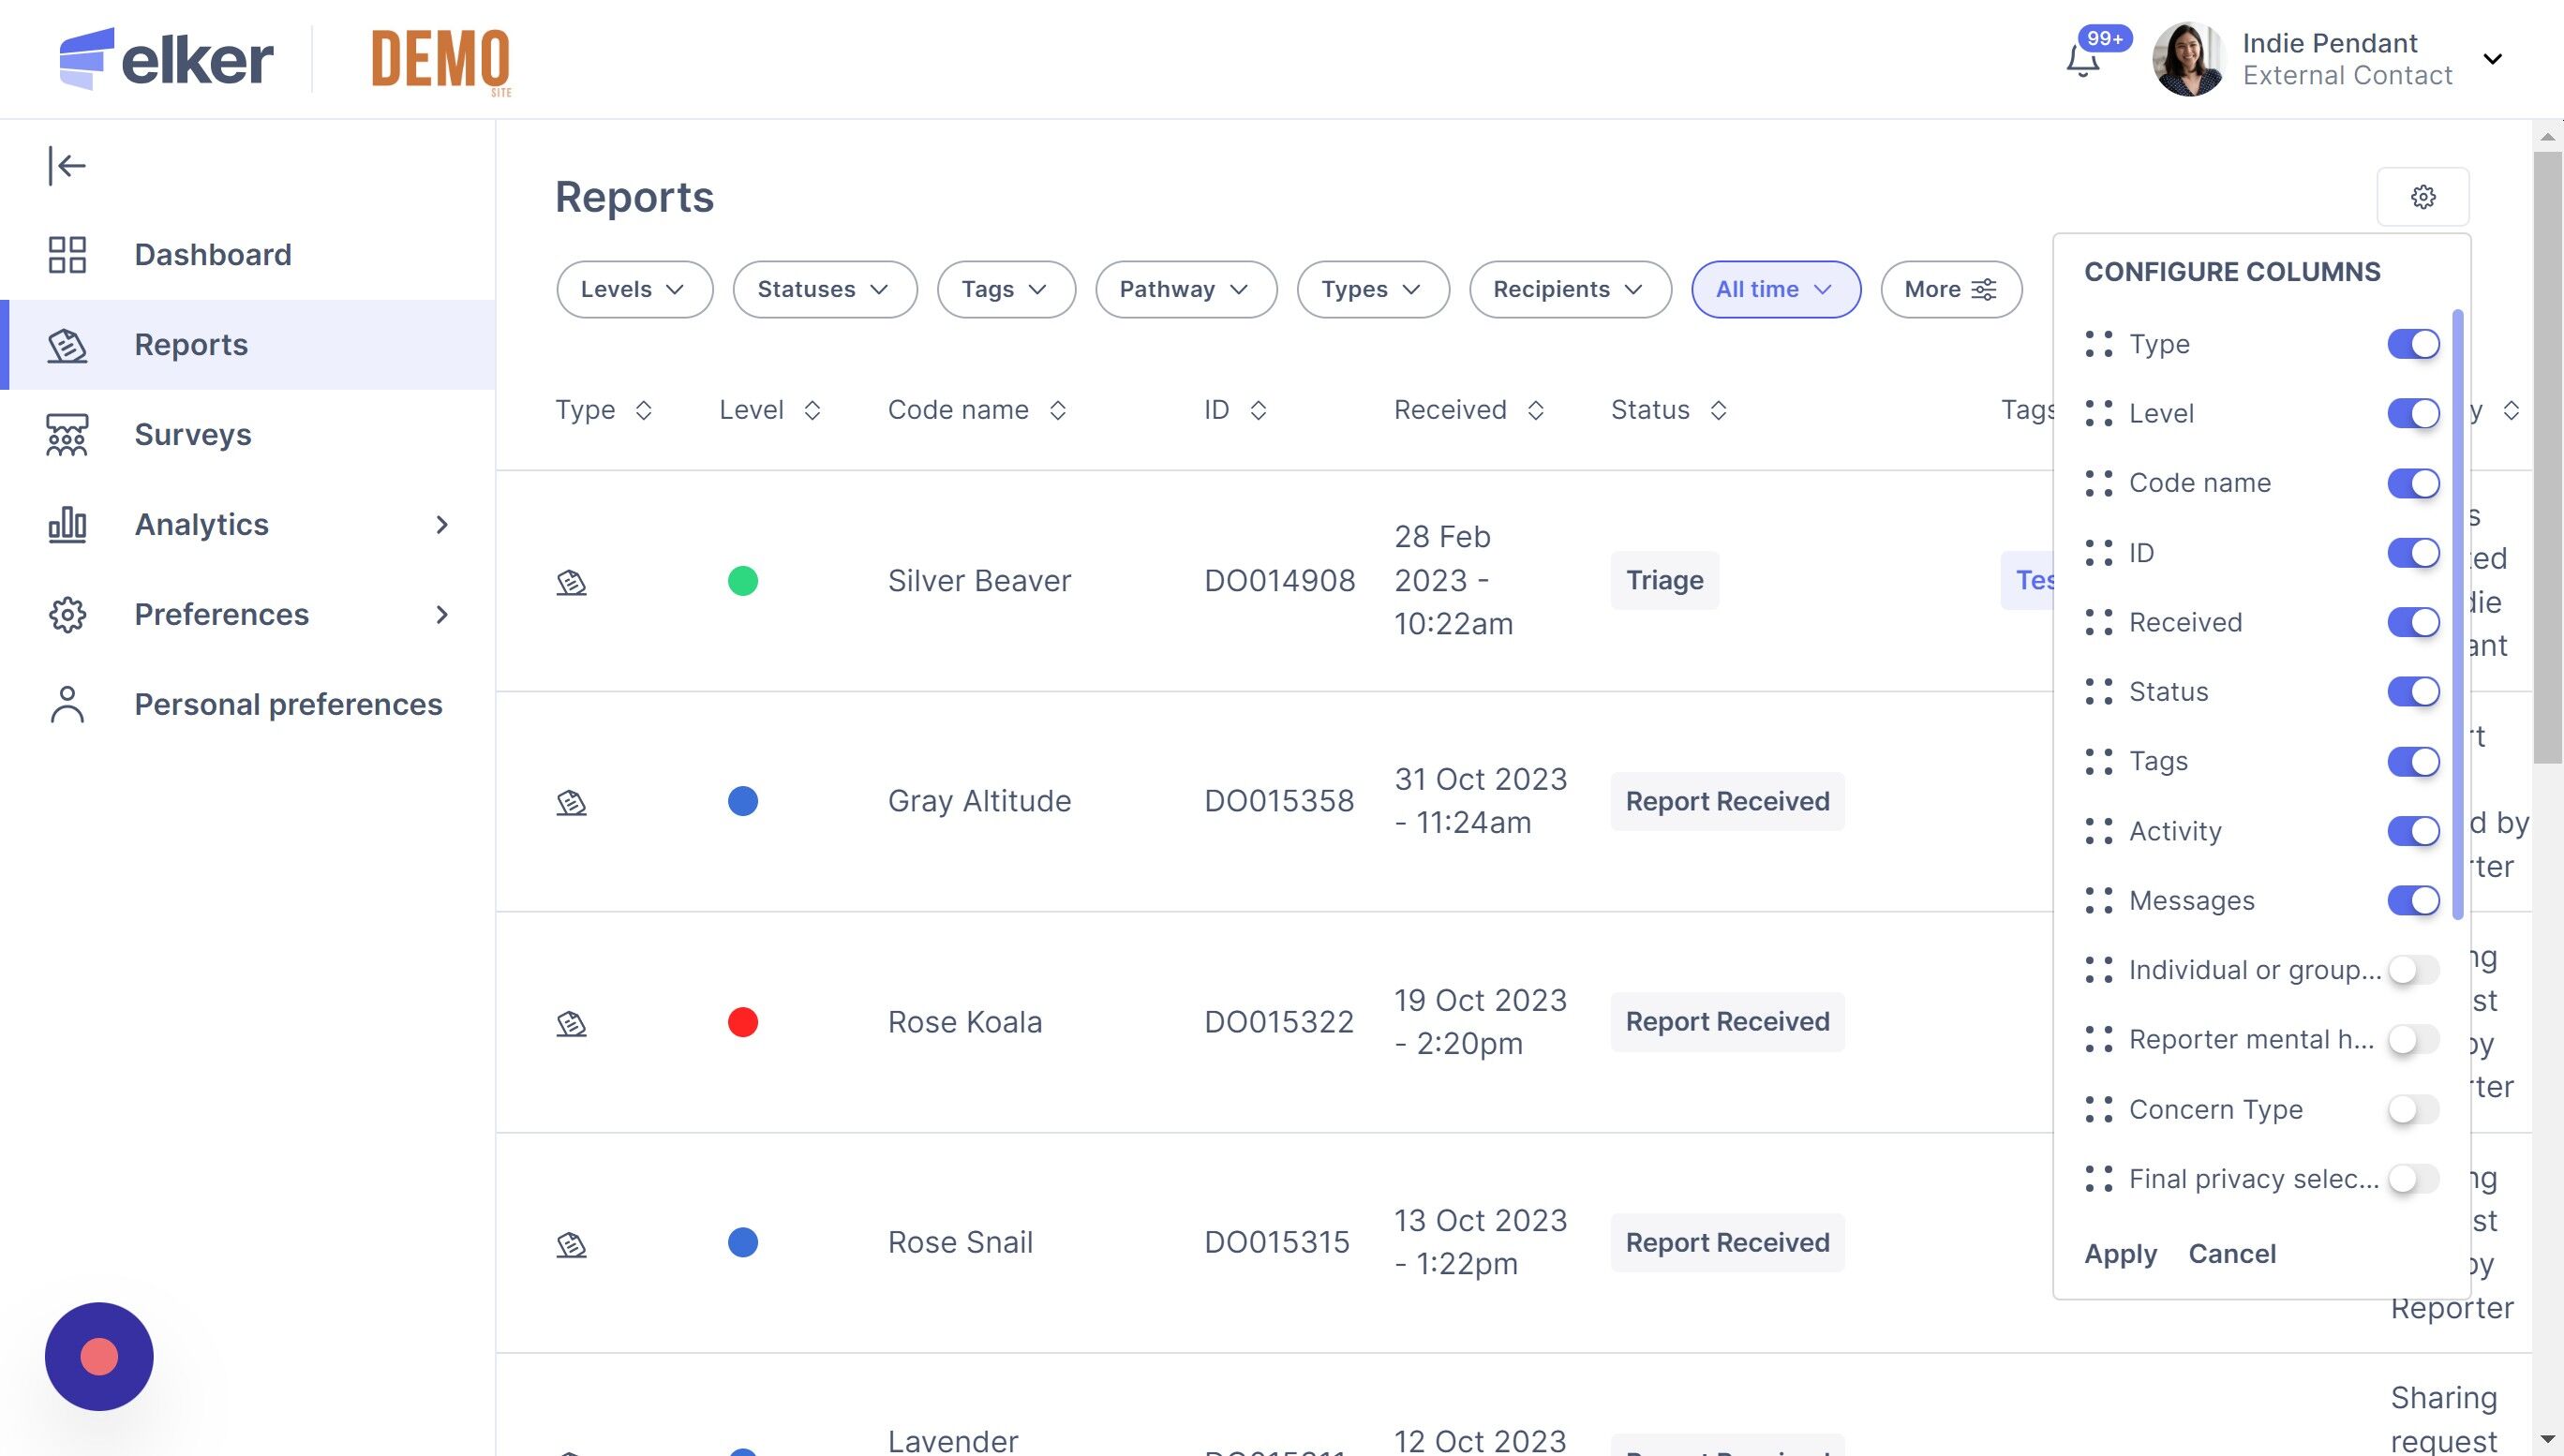Collapse the sidebar with arrow icon
Image resolution: width=2564 pixels, height=1456 pixels.
[67, 166]
